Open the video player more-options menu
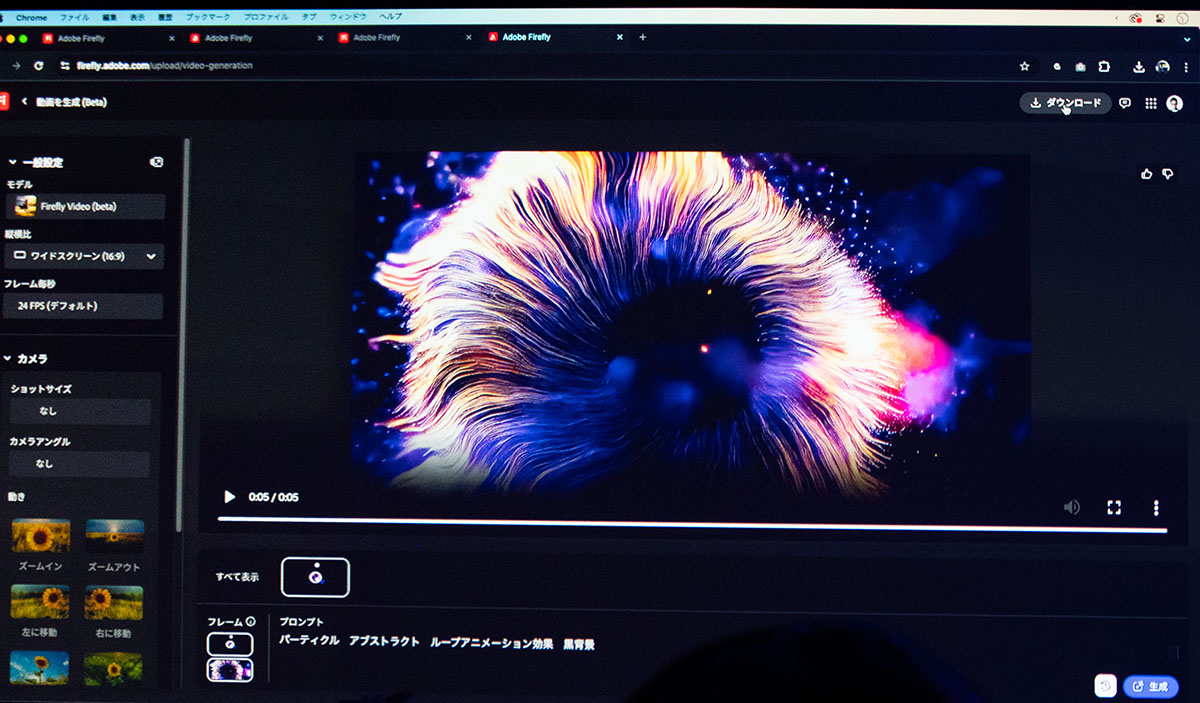This screenshot has width=1200, height=703. 1156,508
